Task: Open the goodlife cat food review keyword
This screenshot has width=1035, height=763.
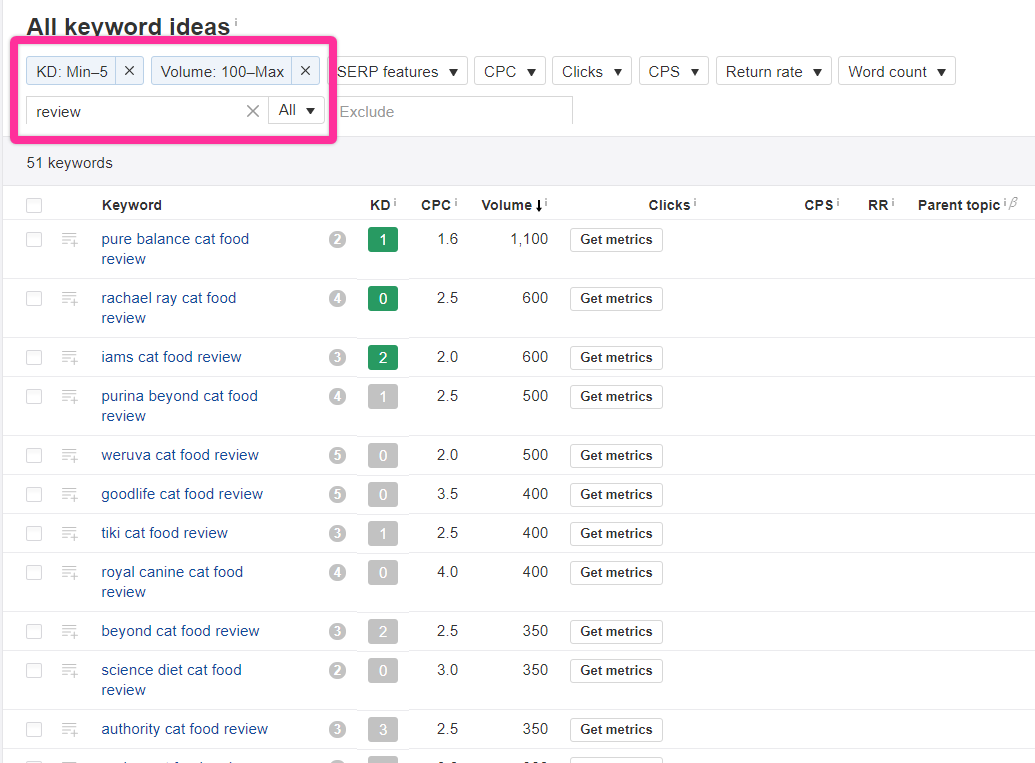Action: (x=182, y=494)
